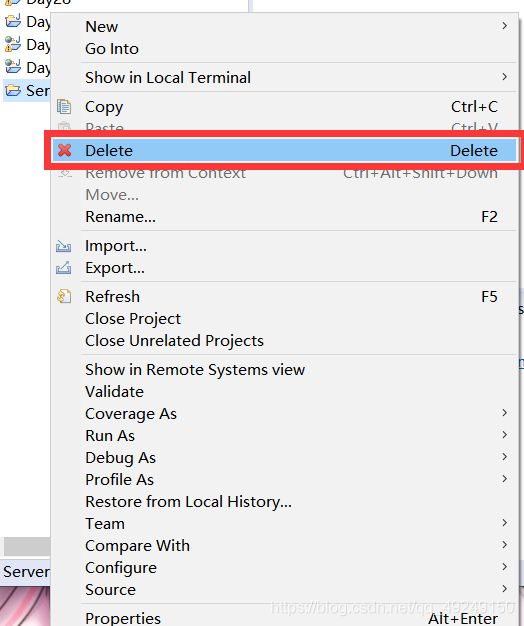Open the Team submenu arrow
The width and height of the screenshot is (524, 626).
[505, 523]
